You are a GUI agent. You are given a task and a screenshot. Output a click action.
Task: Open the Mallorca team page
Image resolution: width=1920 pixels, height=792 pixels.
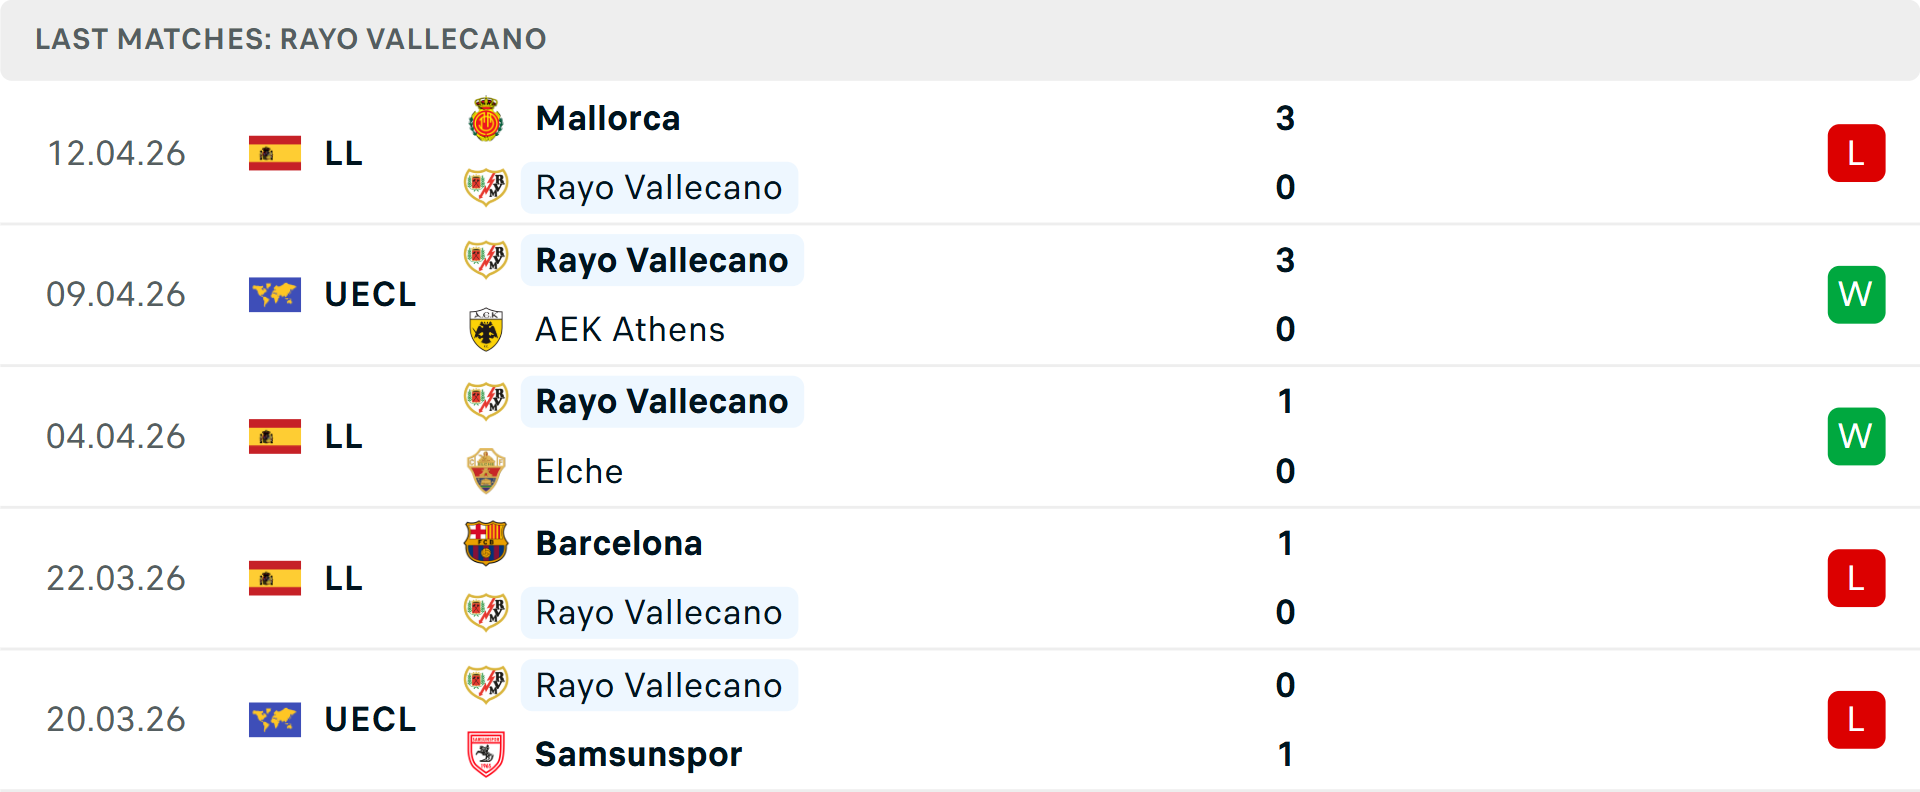coord(607,117)
